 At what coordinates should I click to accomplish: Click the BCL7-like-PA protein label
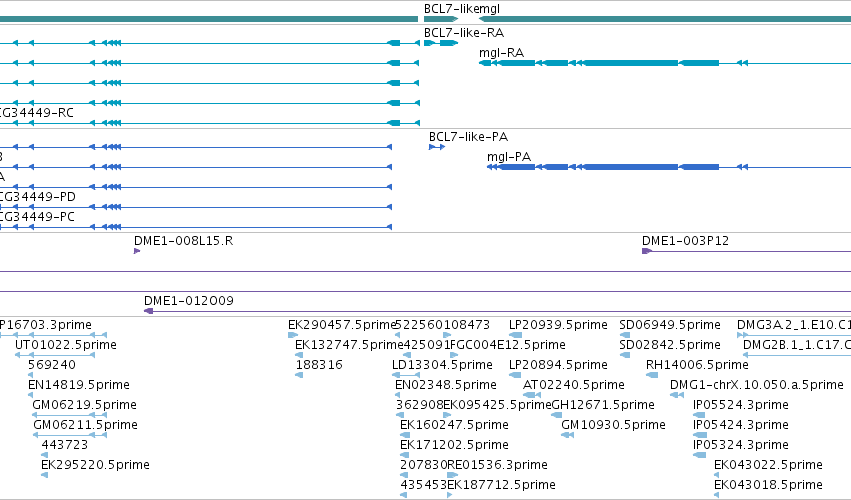click(x=468, y=137)
